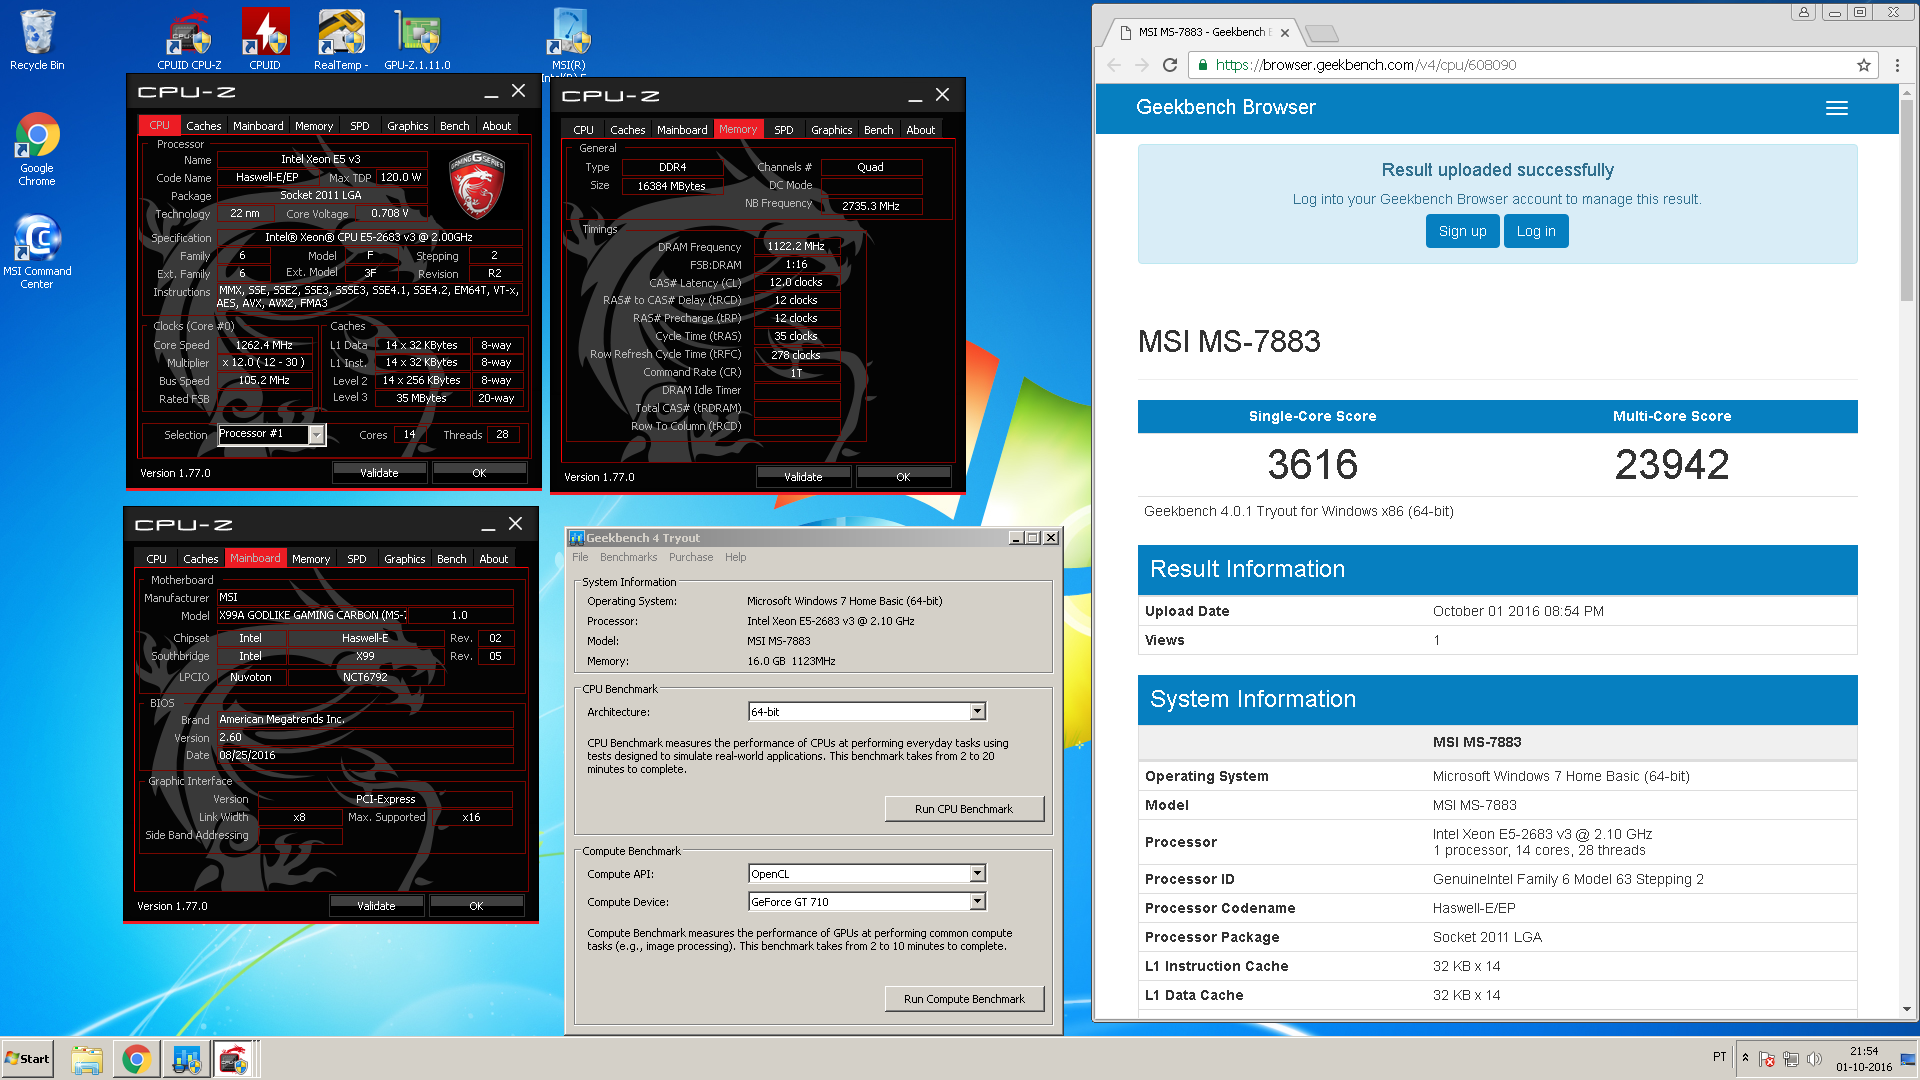Click Multi-Core Score 23942

[x=1671, y=464]
